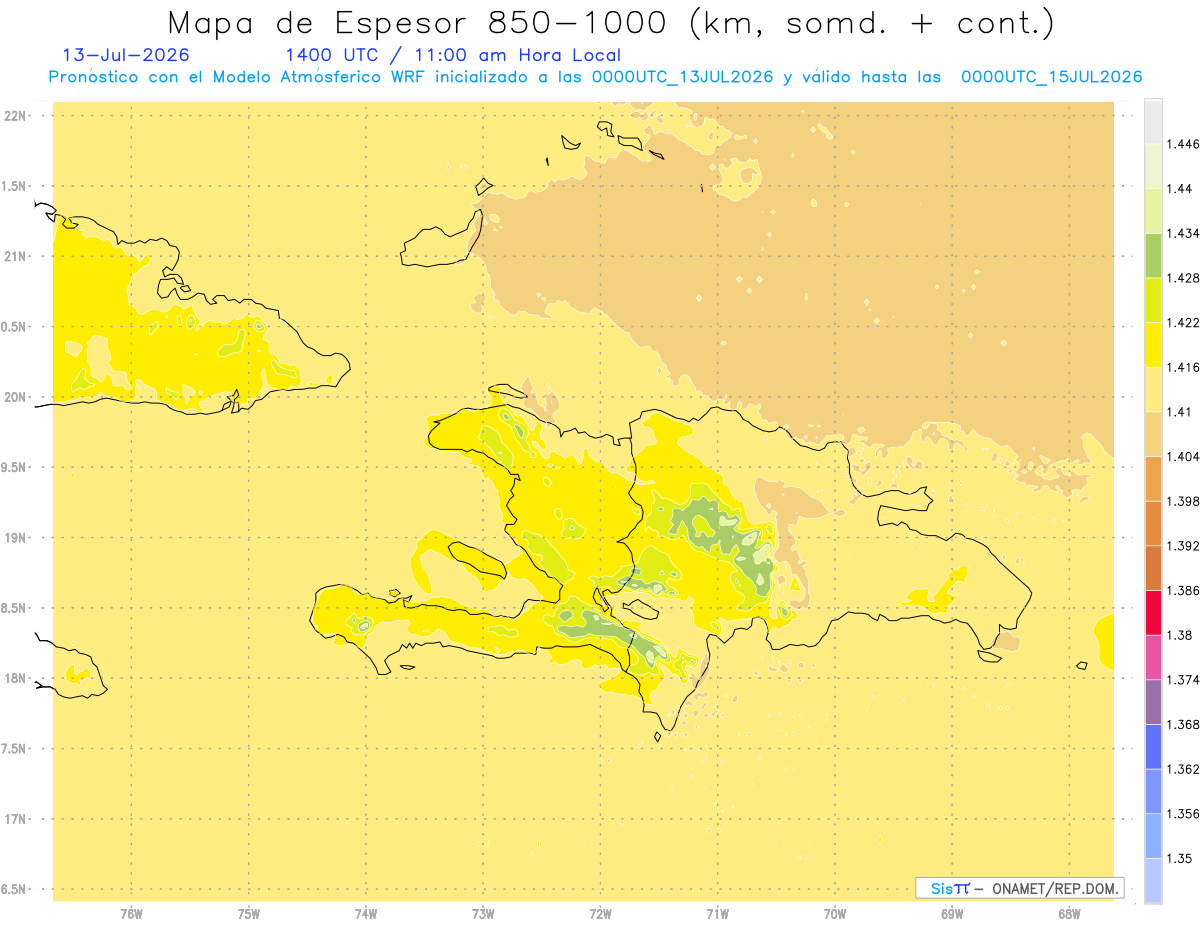Click the latitude label "17N"
This screenshot has width=1200, height=927.
pos(14,819)
